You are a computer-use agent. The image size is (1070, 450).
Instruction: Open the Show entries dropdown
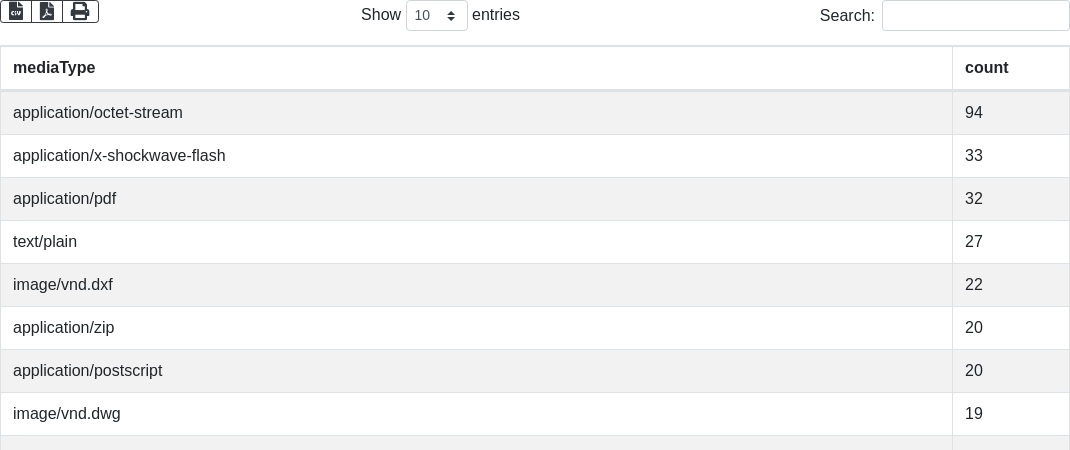(437, 15)
